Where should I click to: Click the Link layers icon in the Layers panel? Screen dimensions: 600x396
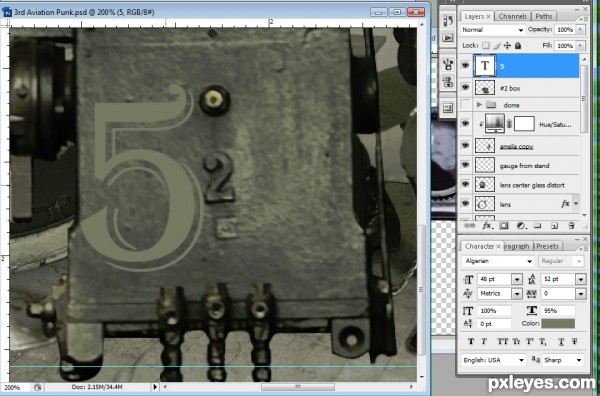tap(469, 226)
